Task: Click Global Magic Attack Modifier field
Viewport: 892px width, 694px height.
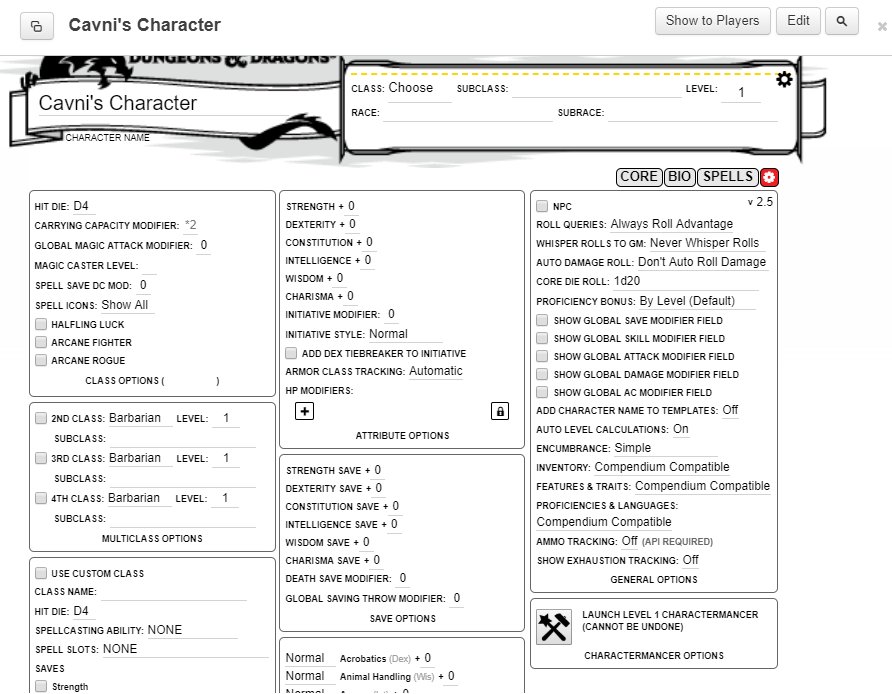Action: click(204, 245)
